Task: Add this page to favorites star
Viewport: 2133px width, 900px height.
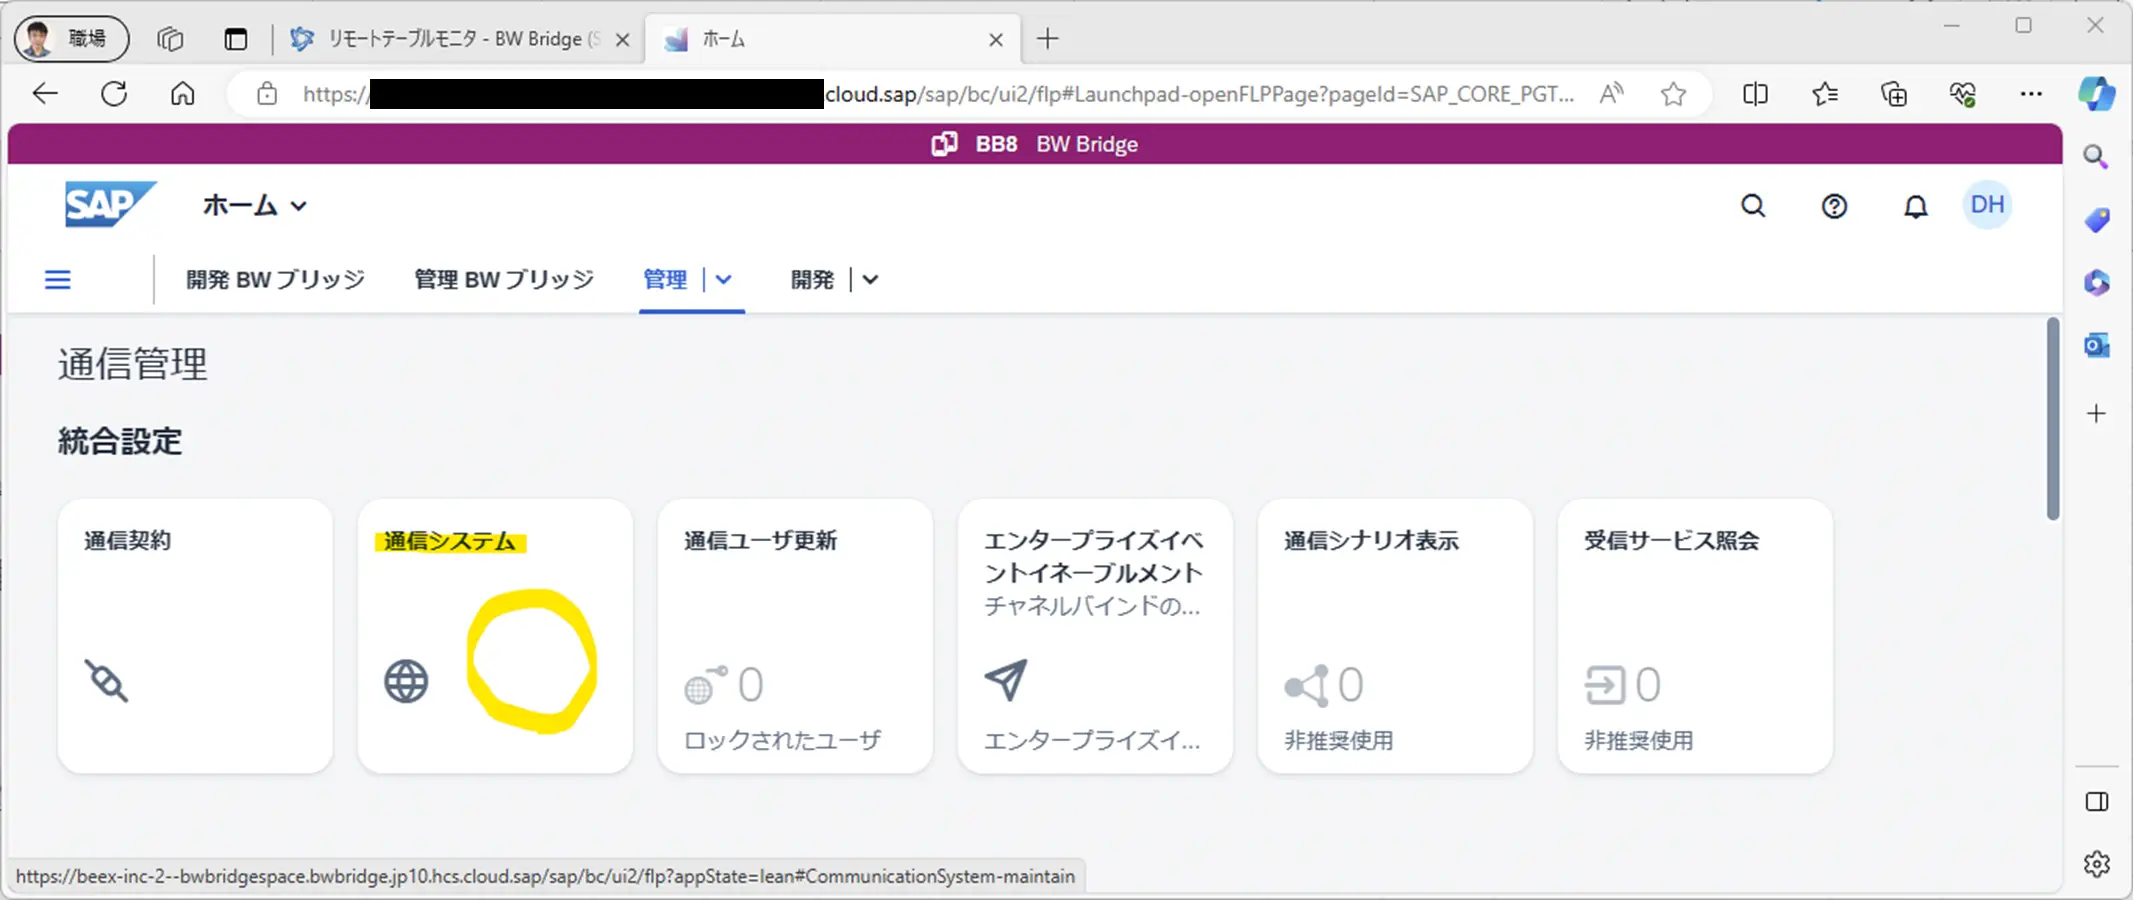Action: pyautogui.click(x=1673, y=94)
